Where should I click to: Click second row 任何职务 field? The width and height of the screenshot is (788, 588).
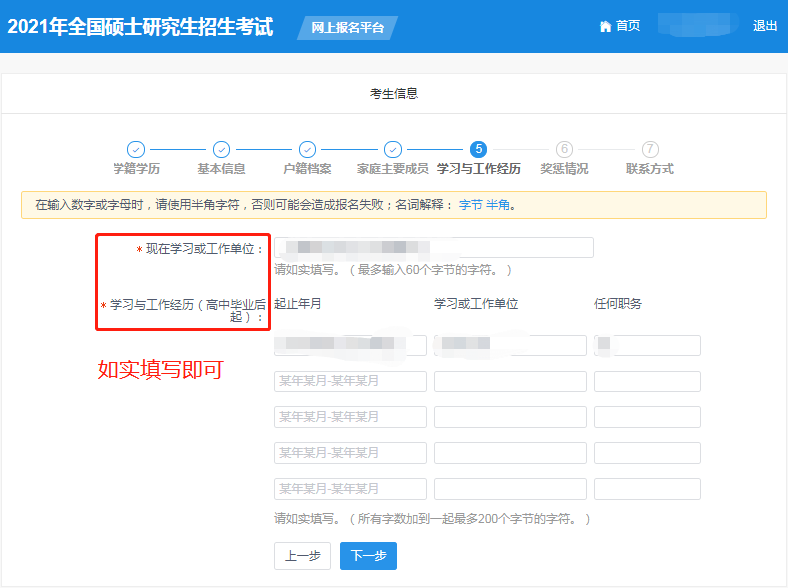[647, 382]
